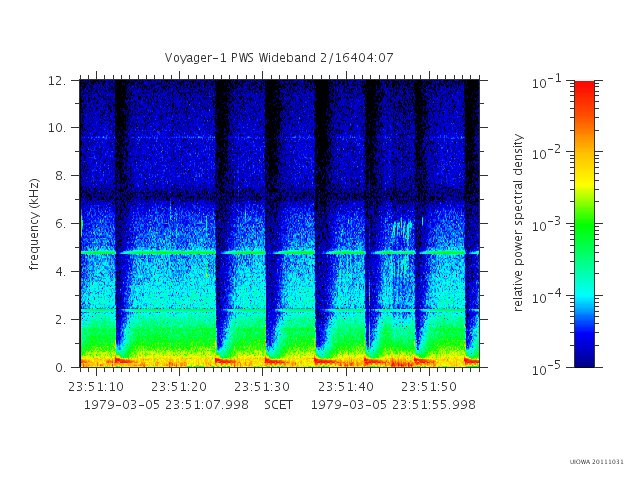Image resolution: width=640 pixels, height=480 pixels.
Task: Click the 'relative power spectral density' label
Action: pos(518,223)
